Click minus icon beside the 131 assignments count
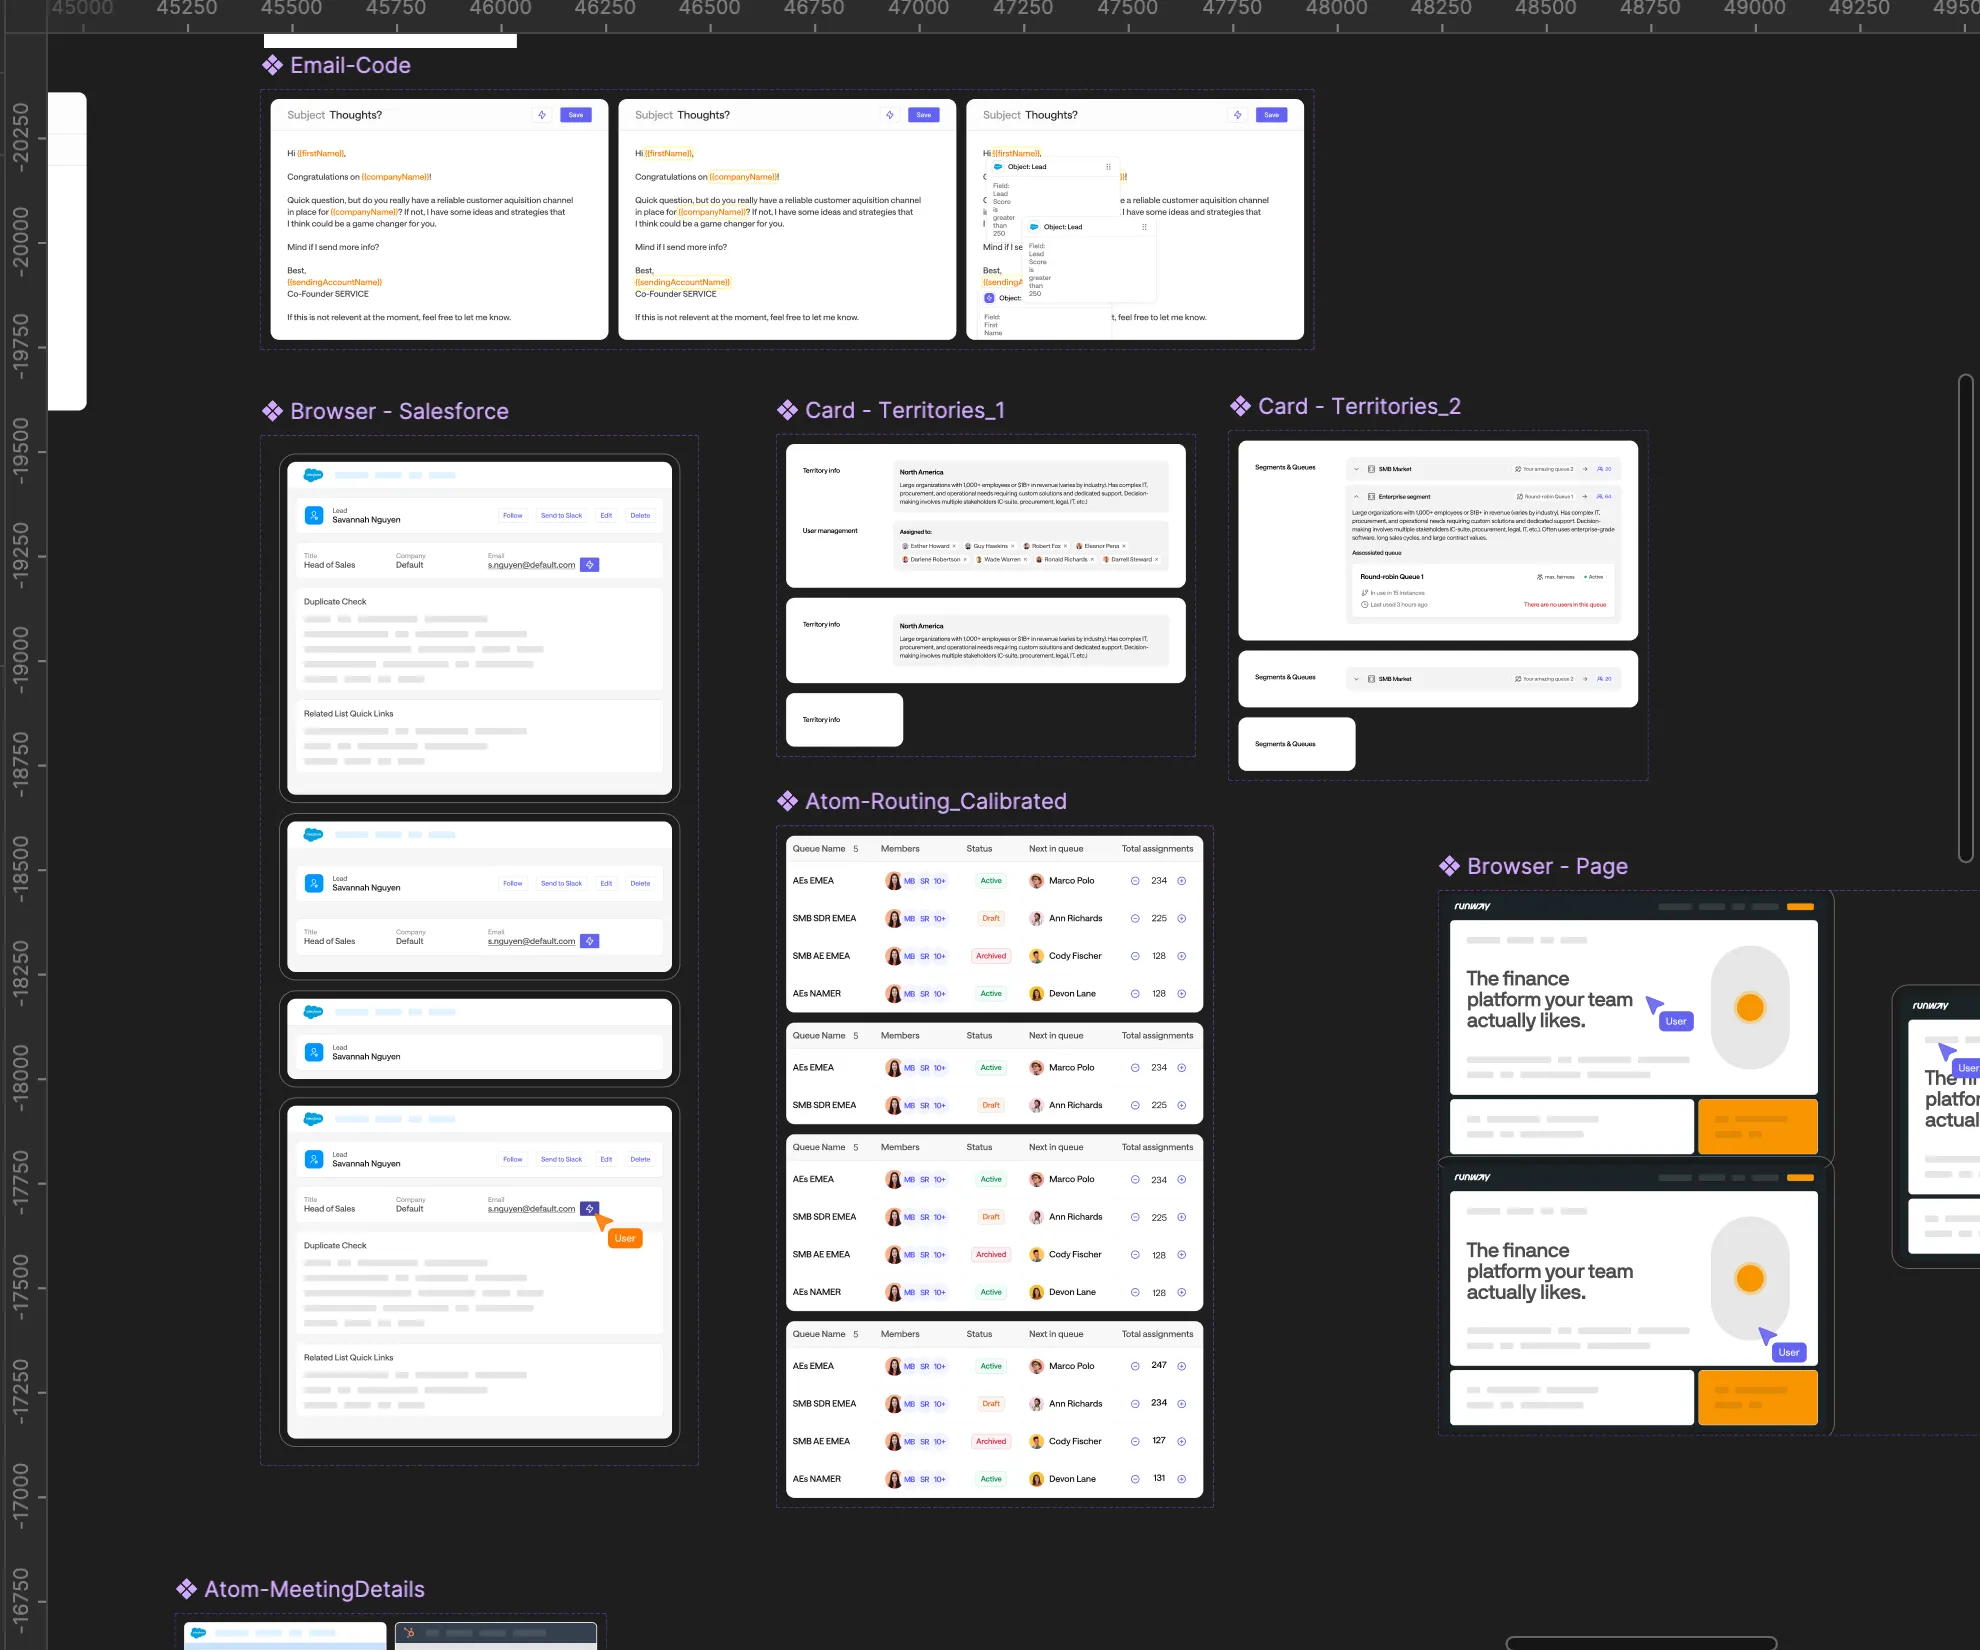This screenshot has width=1980, height=1650. tap(1135, 1479)
